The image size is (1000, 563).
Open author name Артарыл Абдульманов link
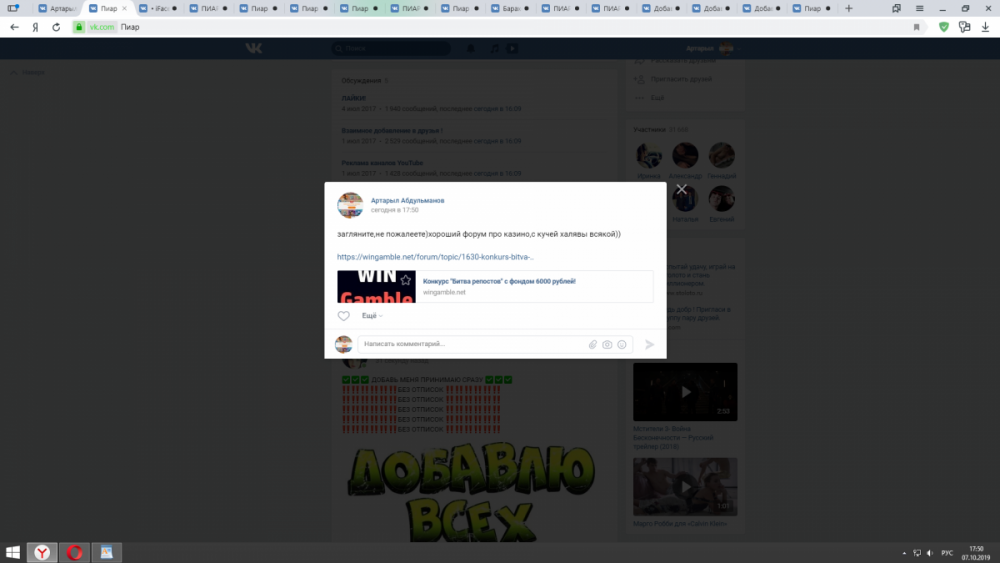pyautogui.click(x=408, y=200)
